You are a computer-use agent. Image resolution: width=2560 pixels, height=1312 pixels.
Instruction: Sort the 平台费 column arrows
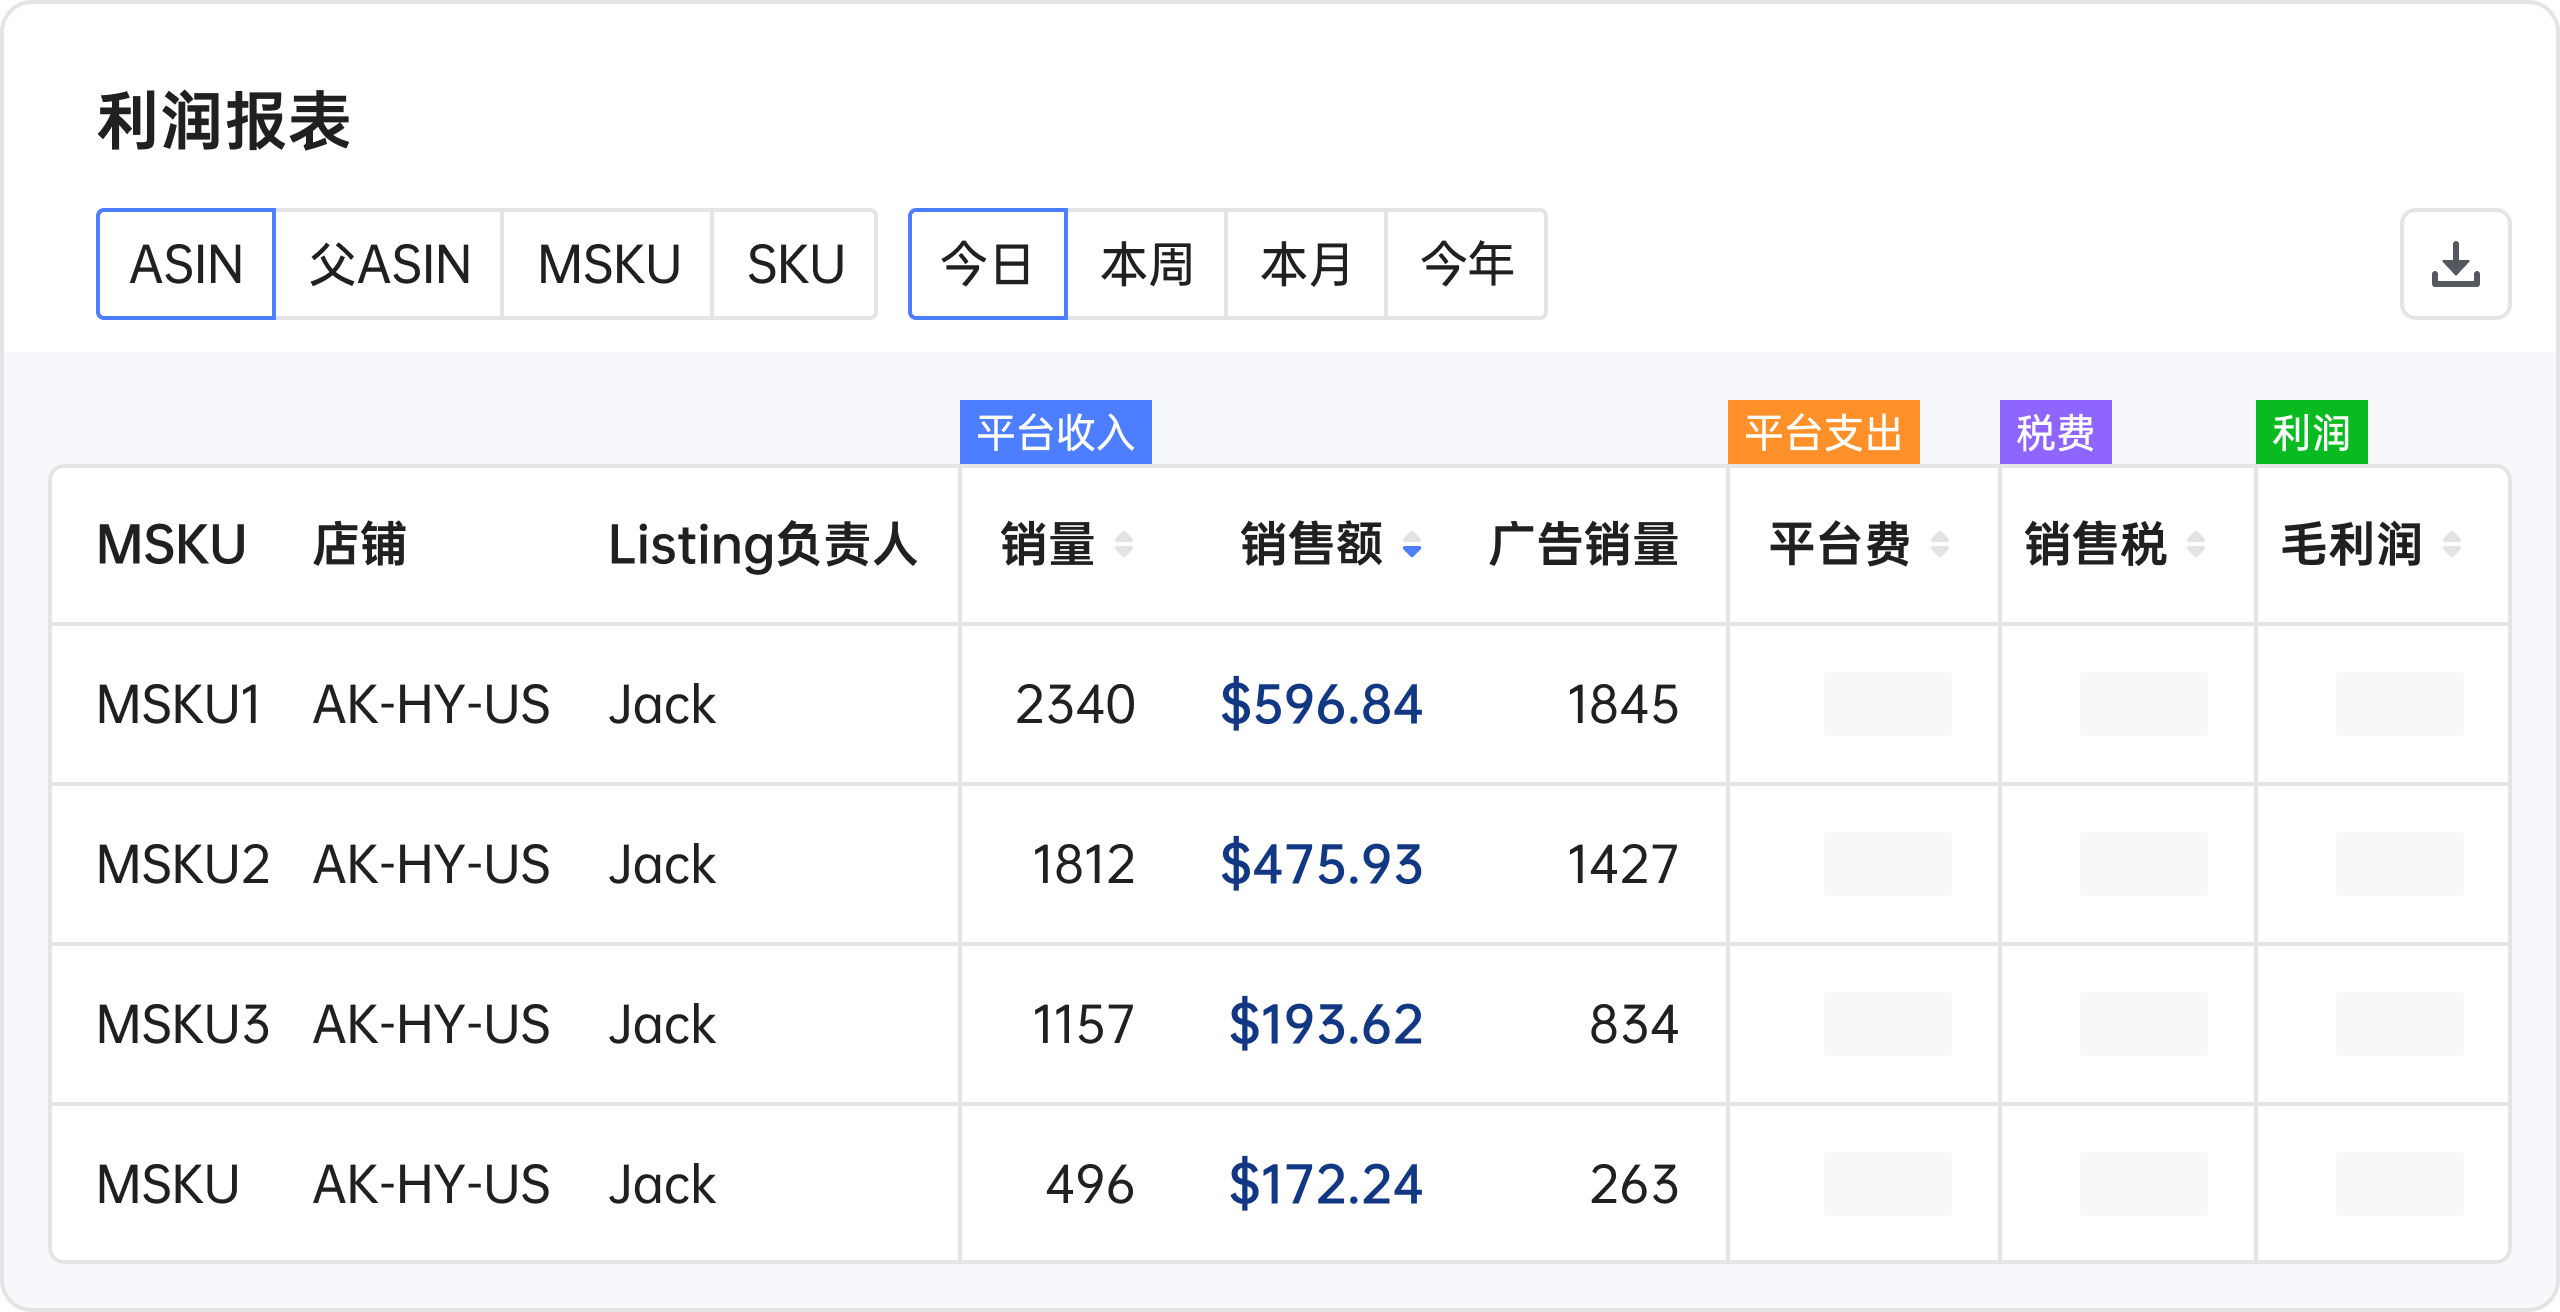coord(1942,546)
